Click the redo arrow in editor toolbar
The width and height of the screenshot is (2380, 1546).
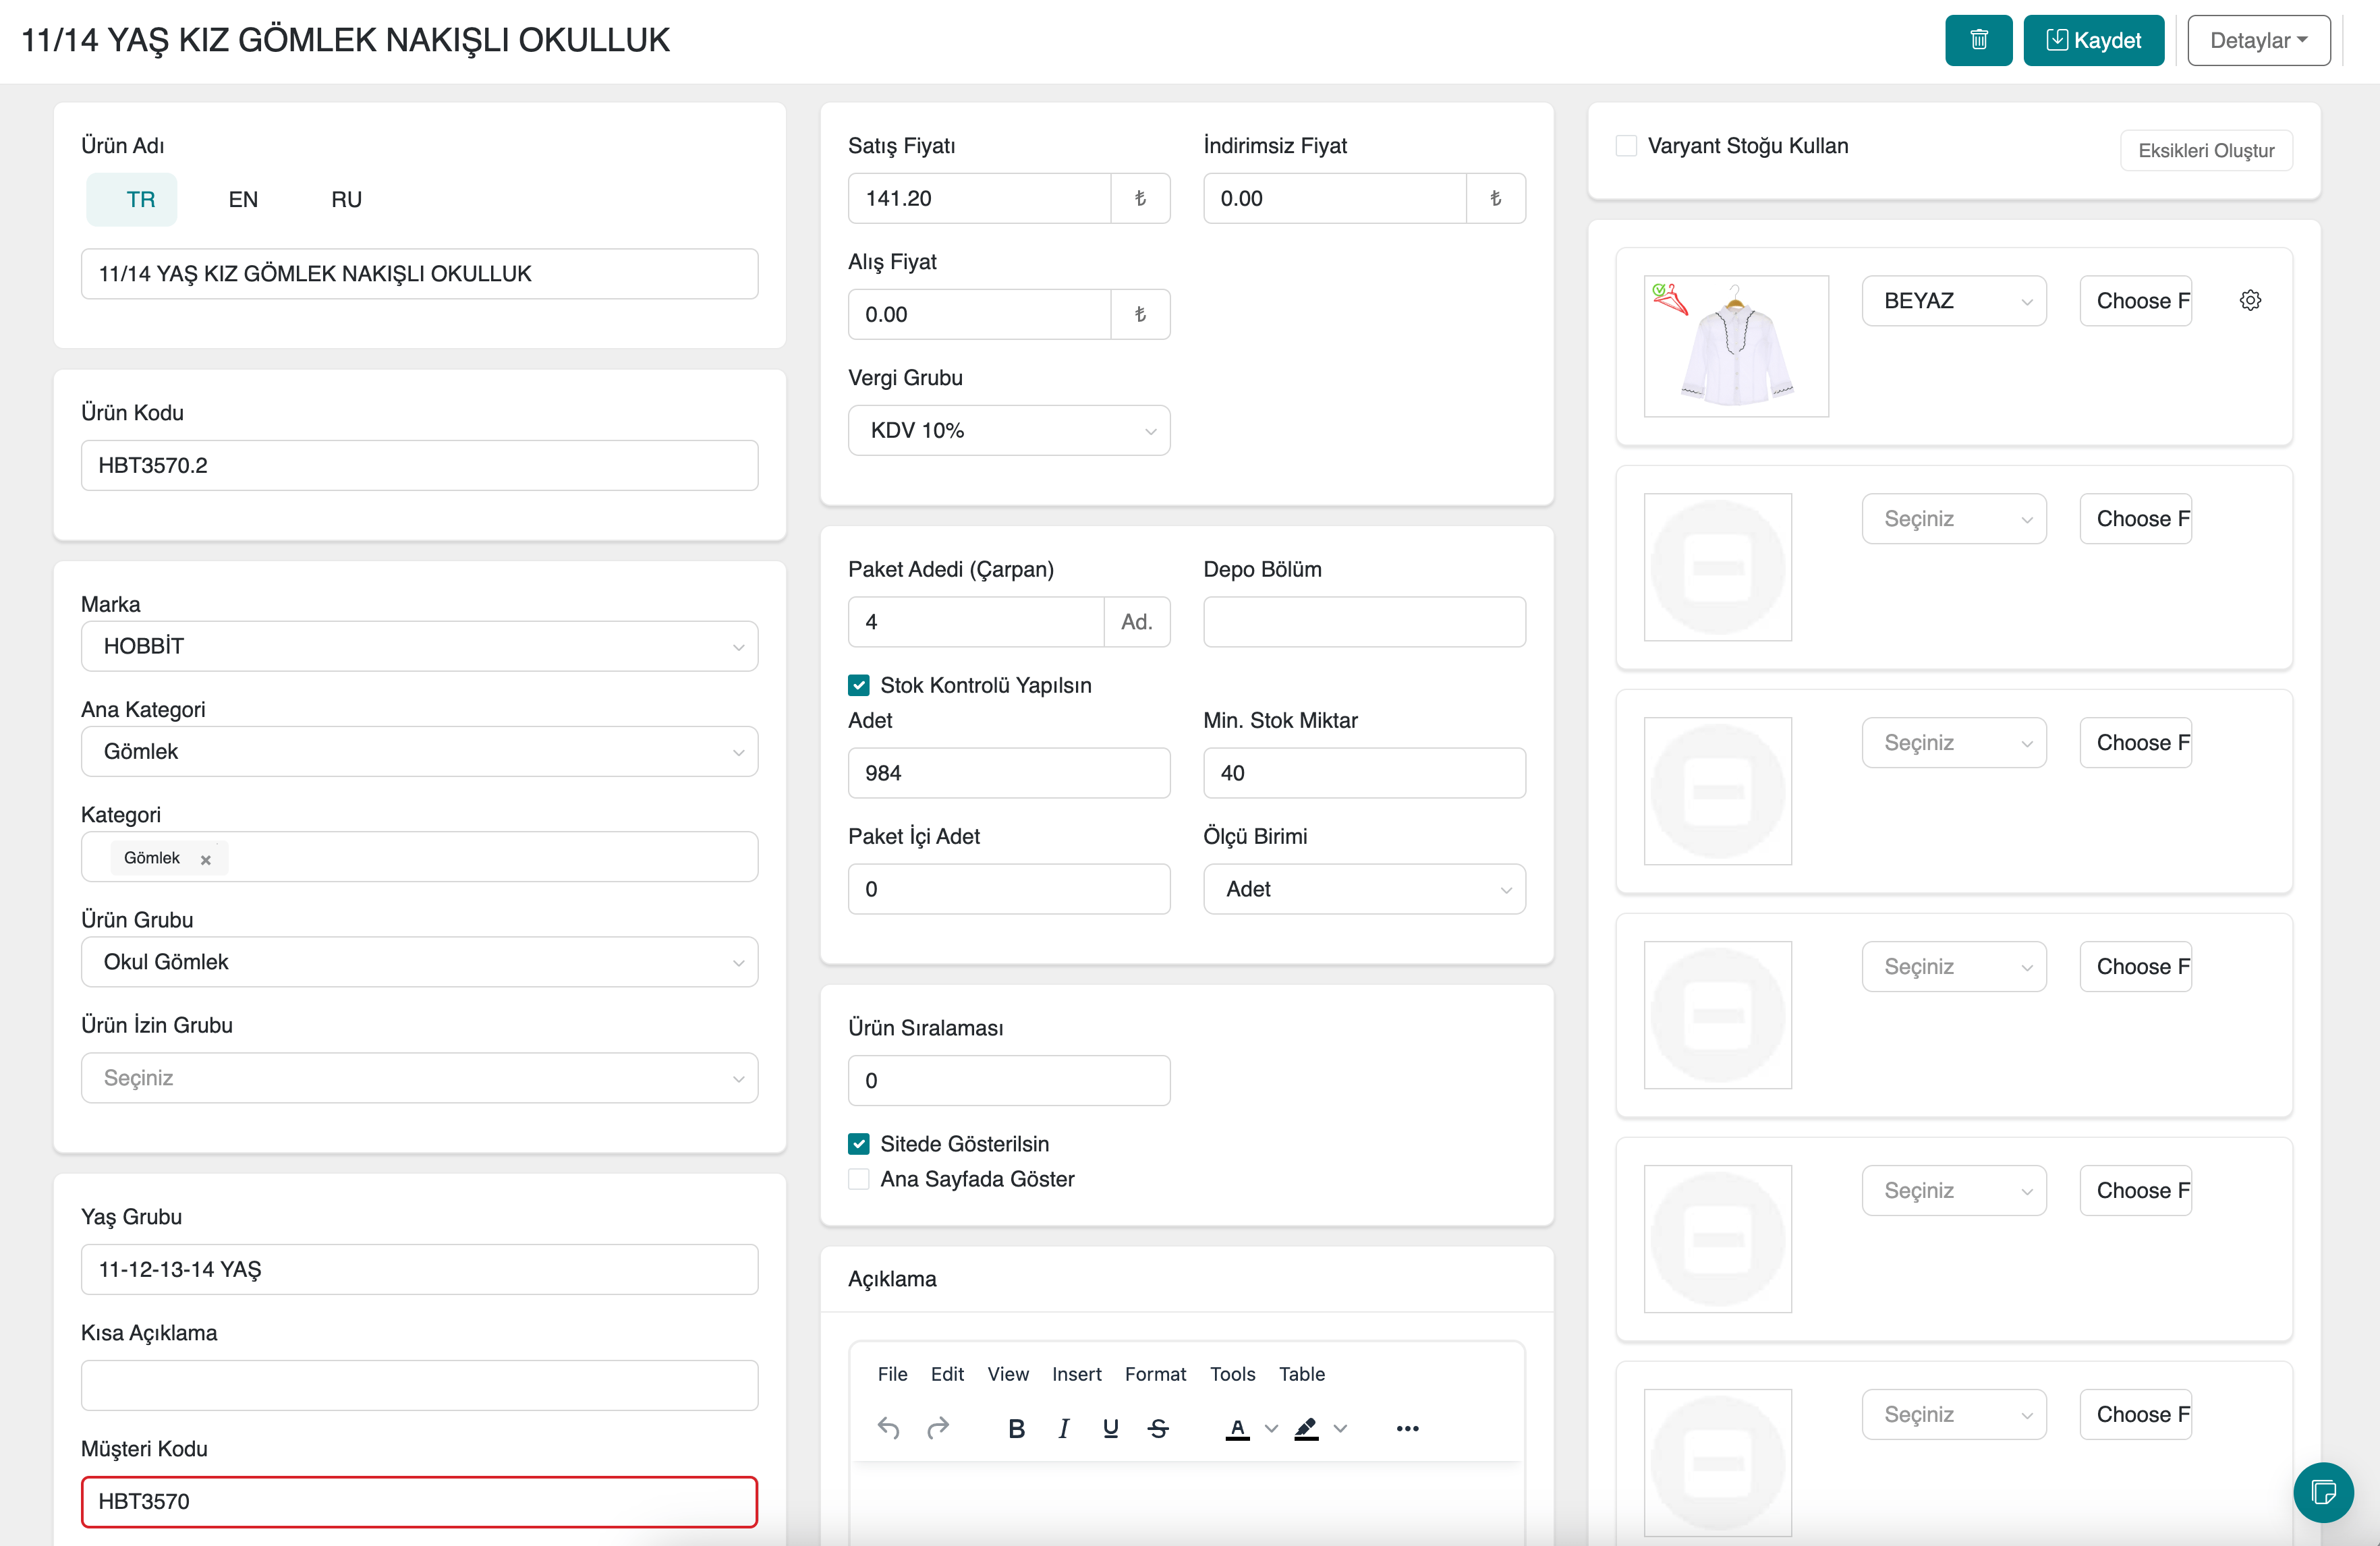click(x=937, y=1428)
